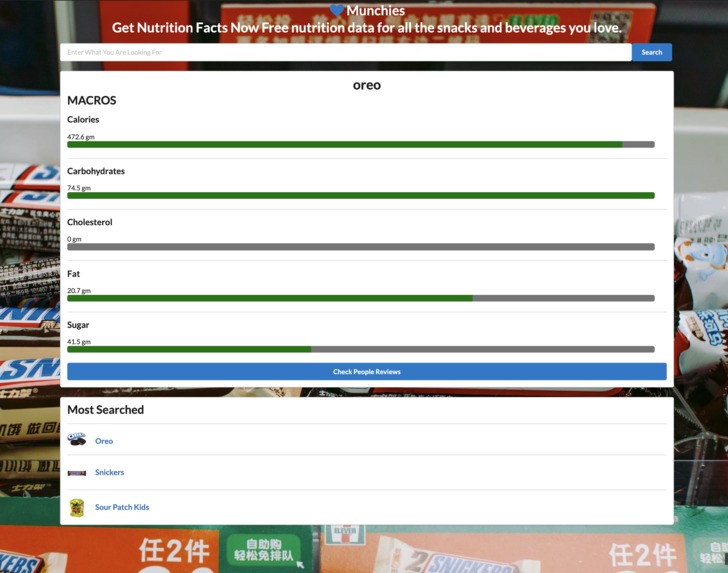This screenshot has width=728, height=573.
Task: Click the Cholesterol label
Action: point(90,222)
